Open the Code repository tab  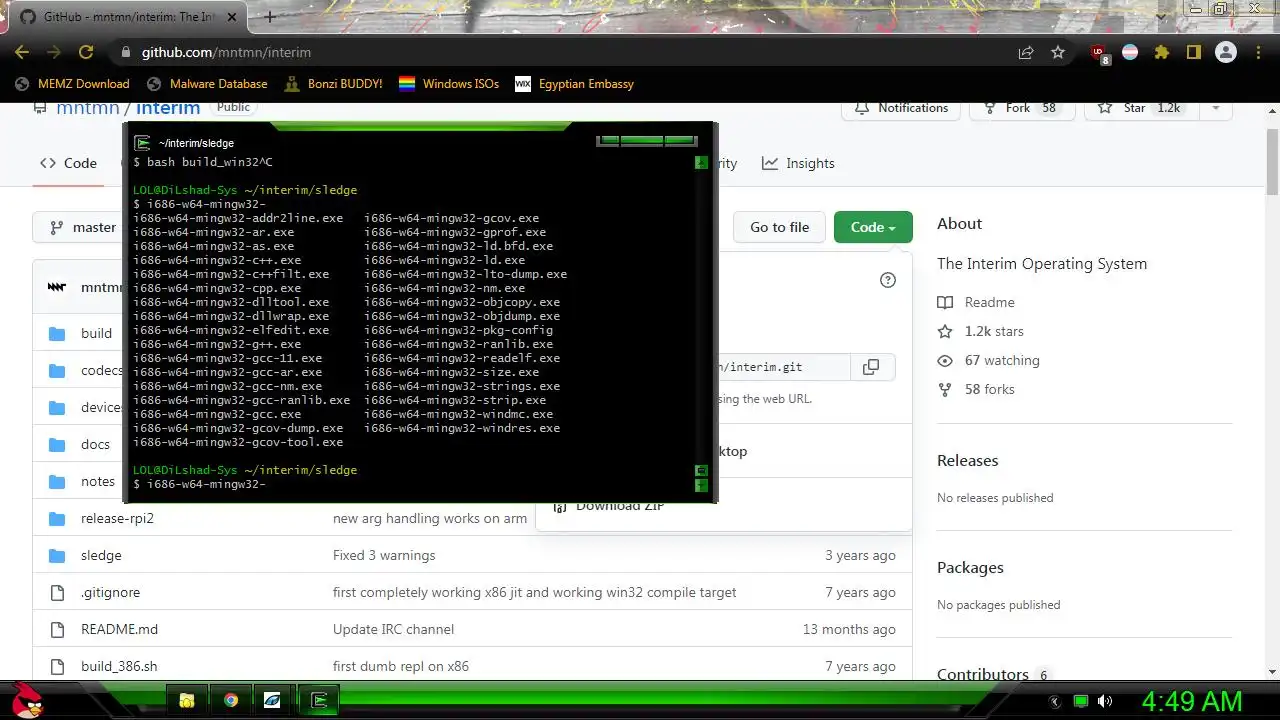pos(69,163)
